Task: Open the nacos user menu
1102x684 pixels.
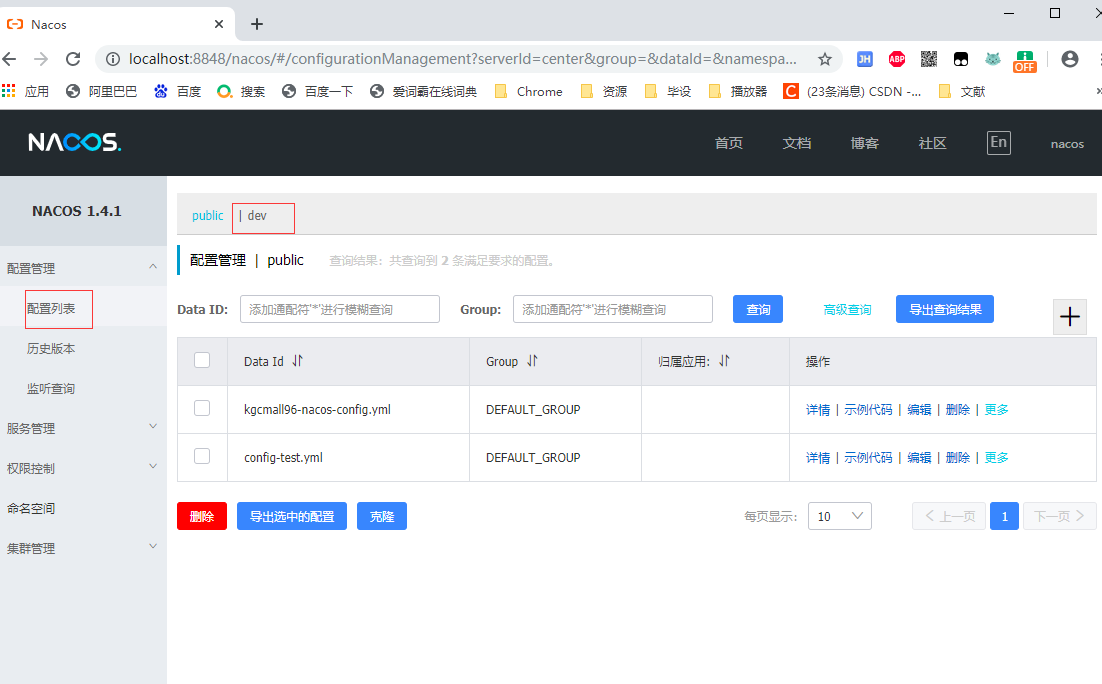Action: pyautogui.click(x=1067, y=144)
